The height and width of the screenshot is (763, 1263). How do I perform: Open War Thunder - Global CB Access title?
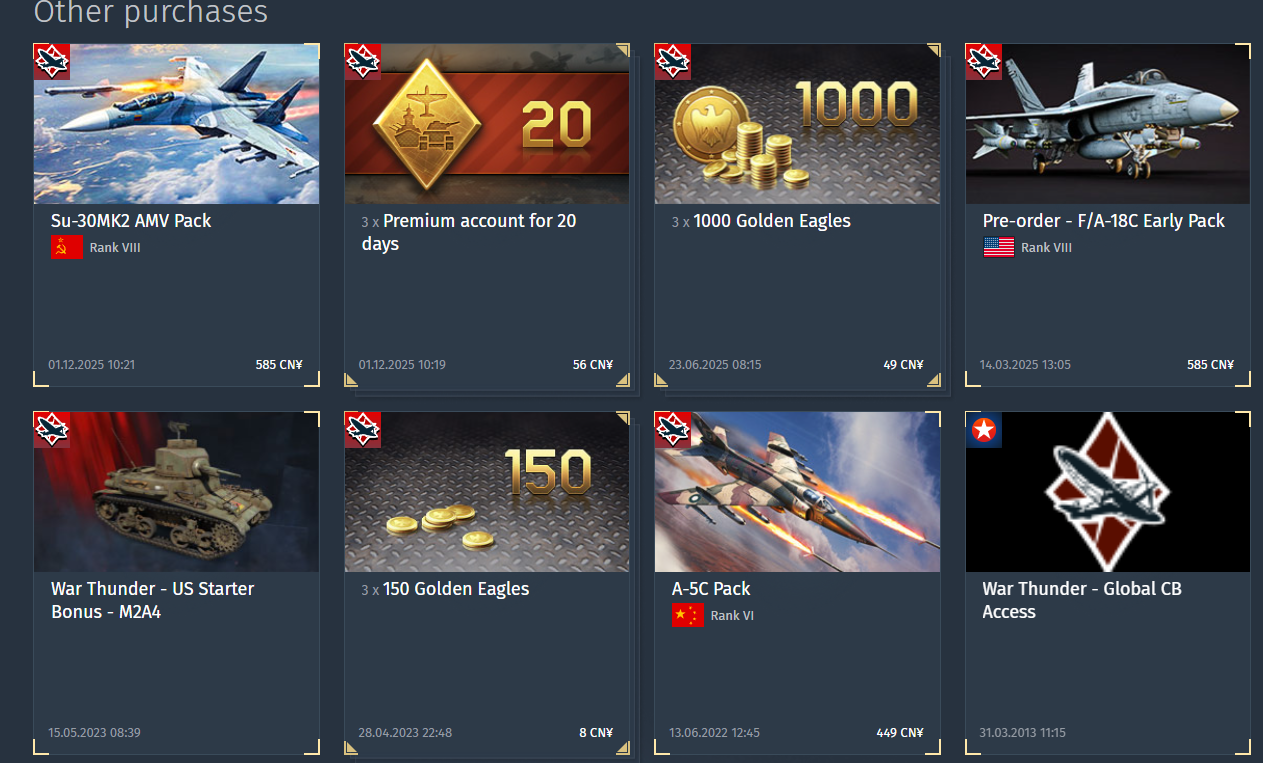click(x=1082, y=600)
